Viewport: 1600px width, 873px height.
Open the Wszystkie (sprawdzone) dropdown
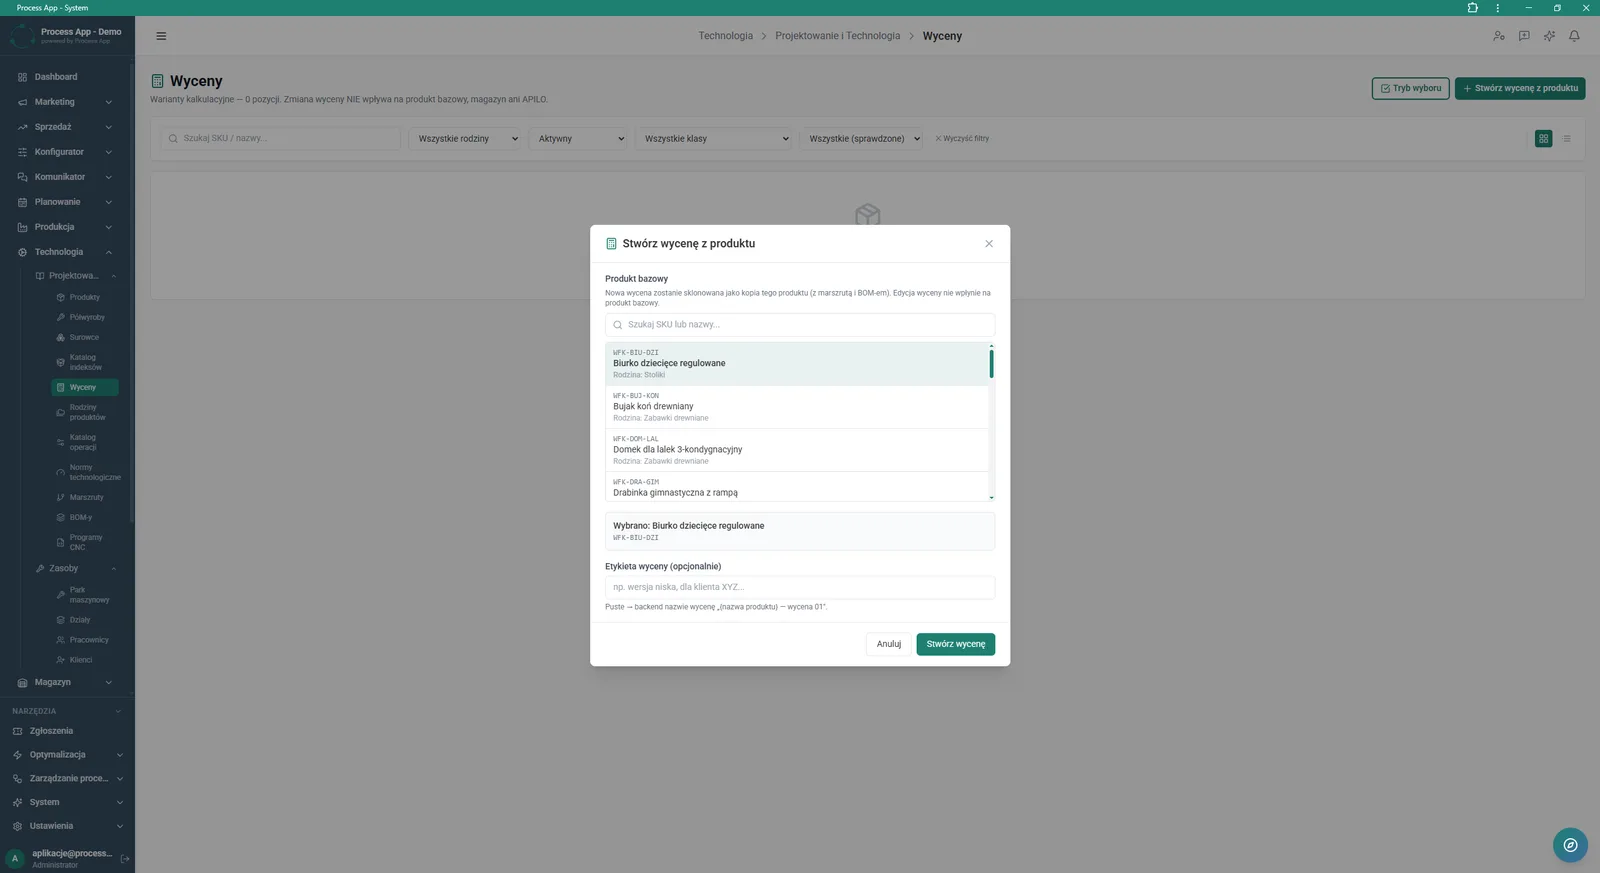(861, 139)
